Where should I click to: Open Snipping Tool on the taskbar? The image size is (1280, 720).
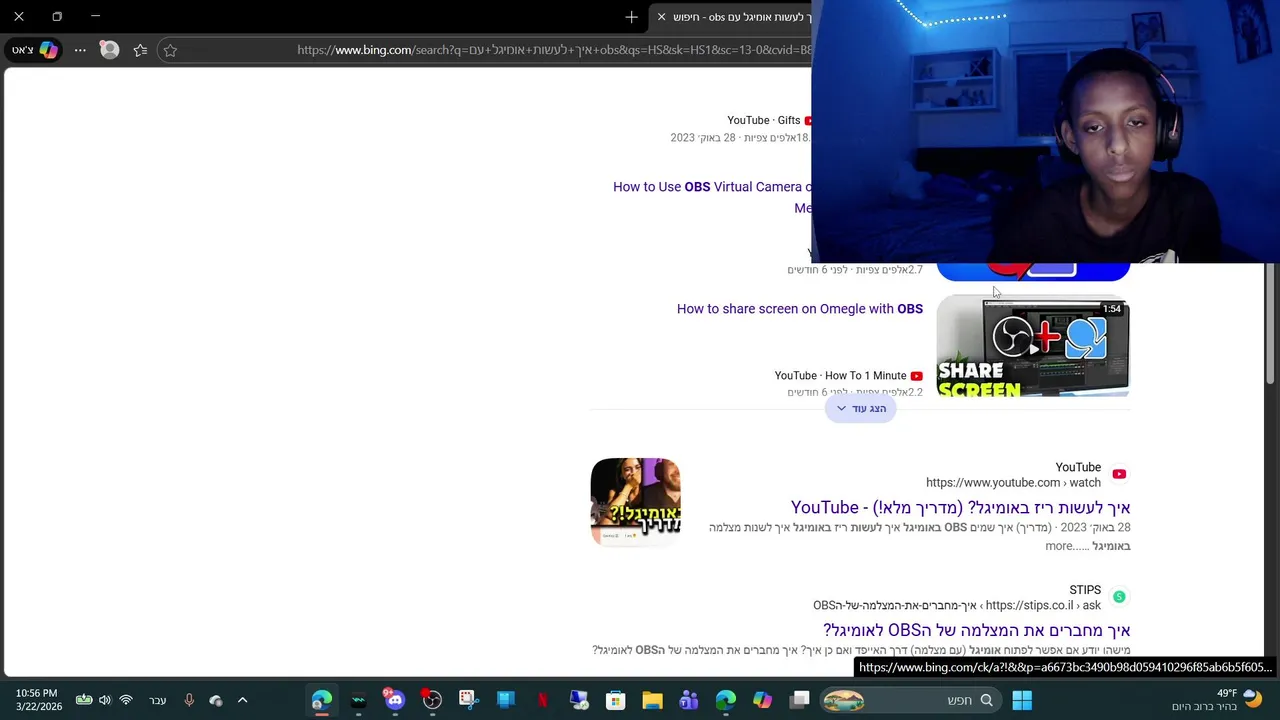coord(468,700)
